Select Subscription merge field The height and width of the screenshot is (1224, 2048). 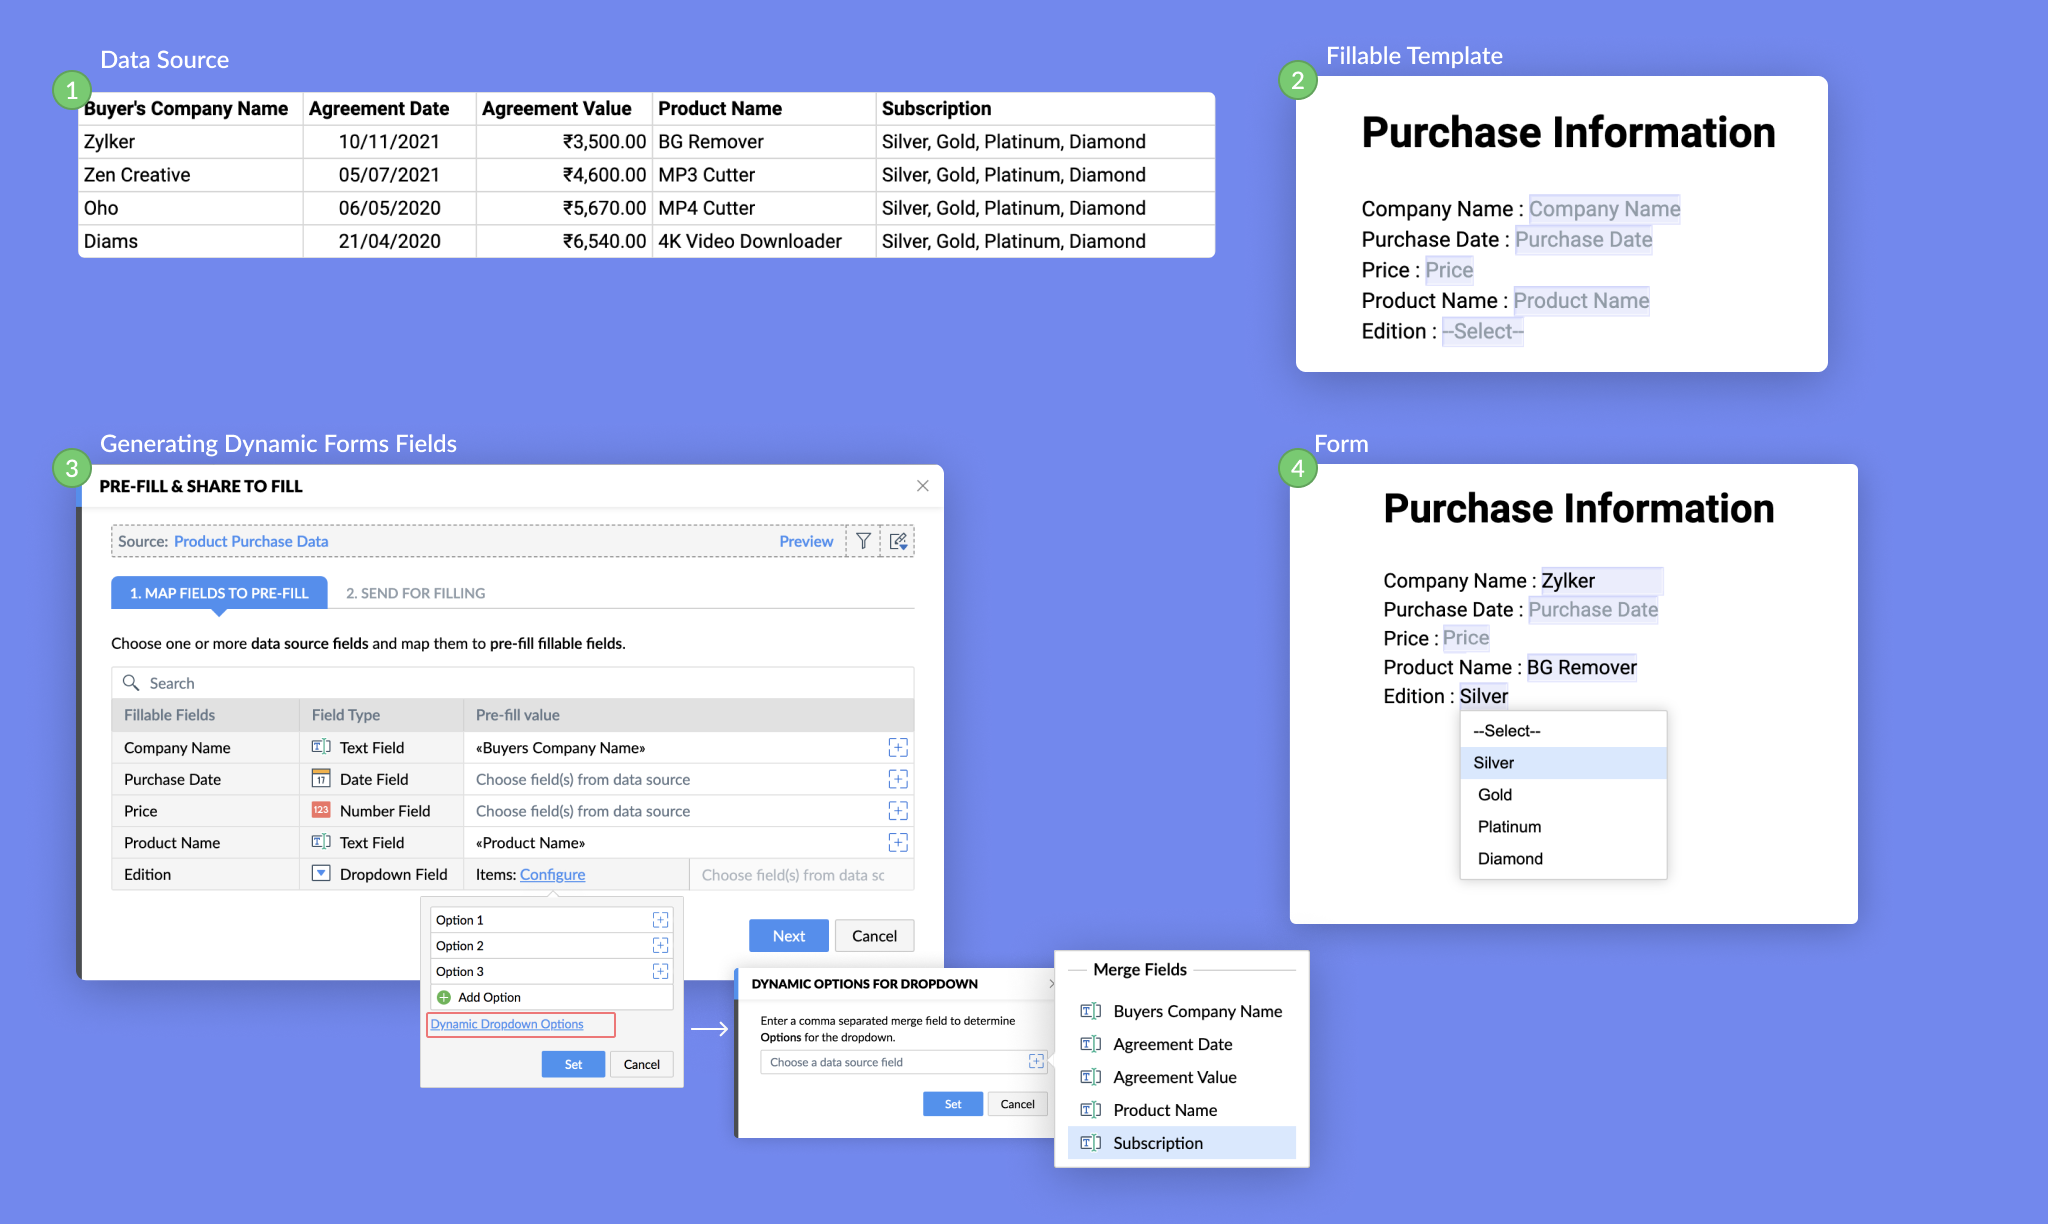(1182, 1143)
